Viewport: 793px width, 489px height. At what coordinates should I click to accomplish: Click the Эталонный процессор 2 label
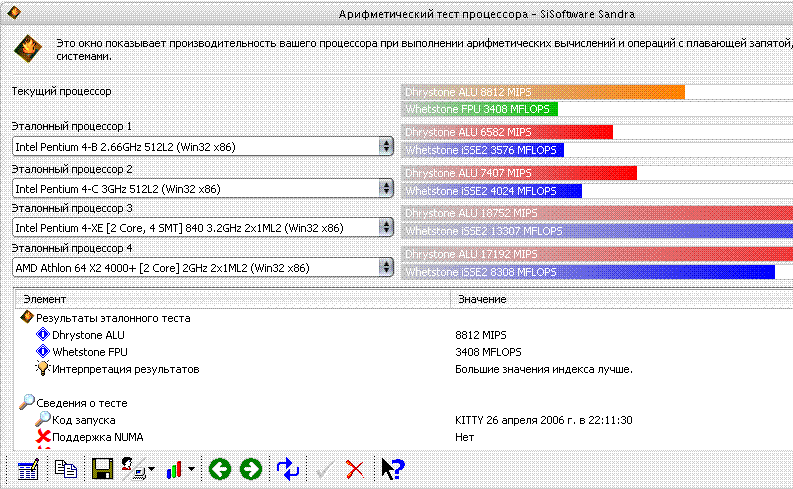pyautogui.click(x=72, y=169)
